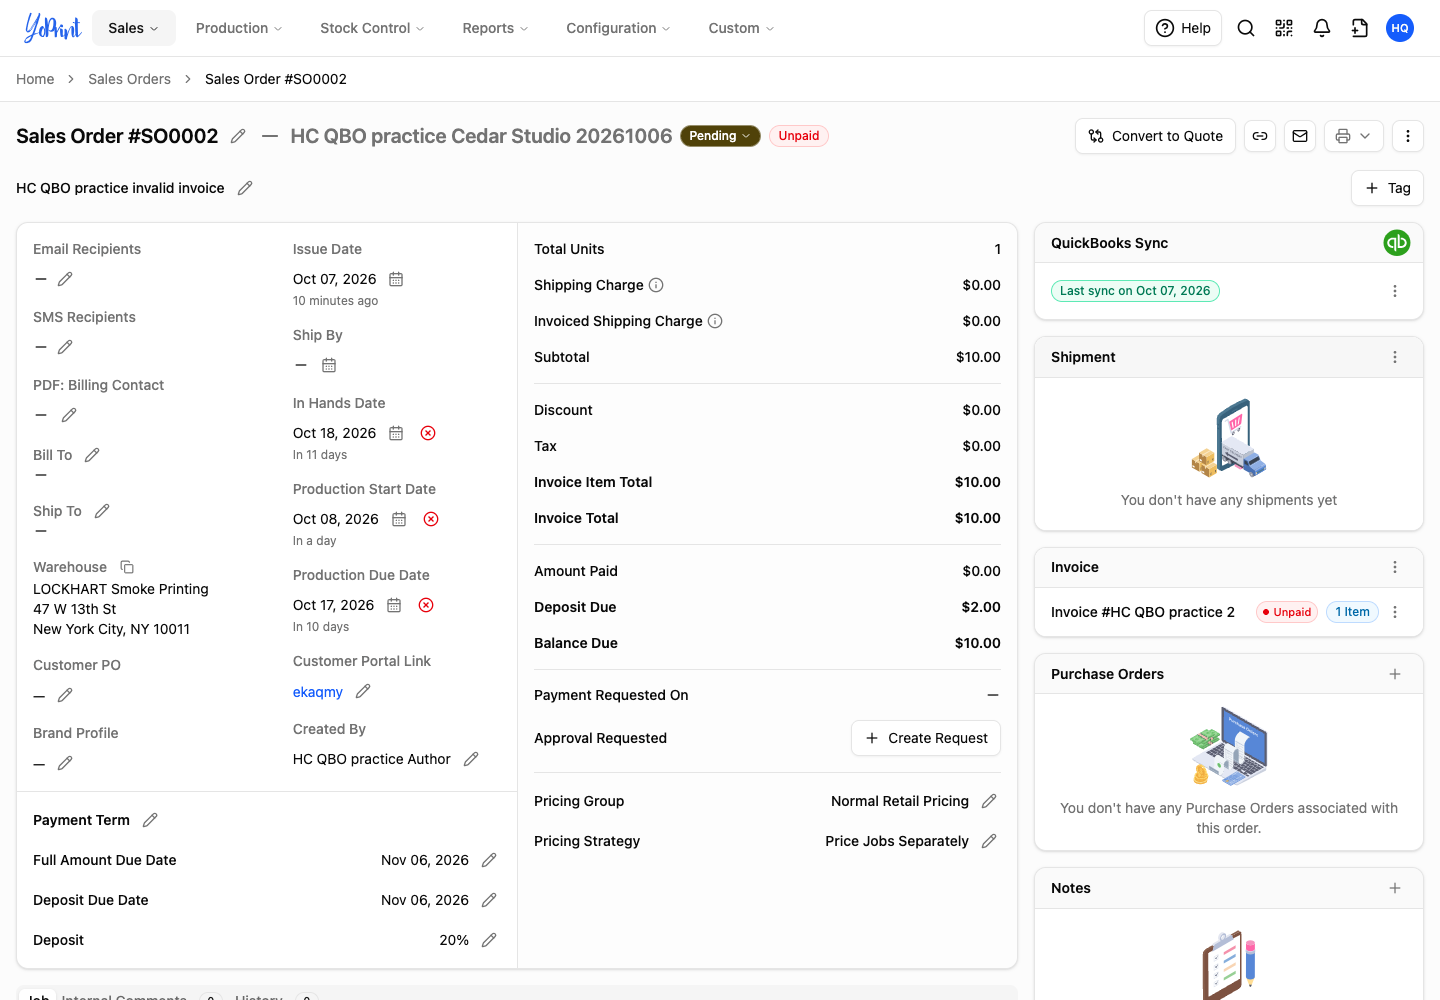
Task: Open the Stock Control menu
Action: [x=372, y=28]
